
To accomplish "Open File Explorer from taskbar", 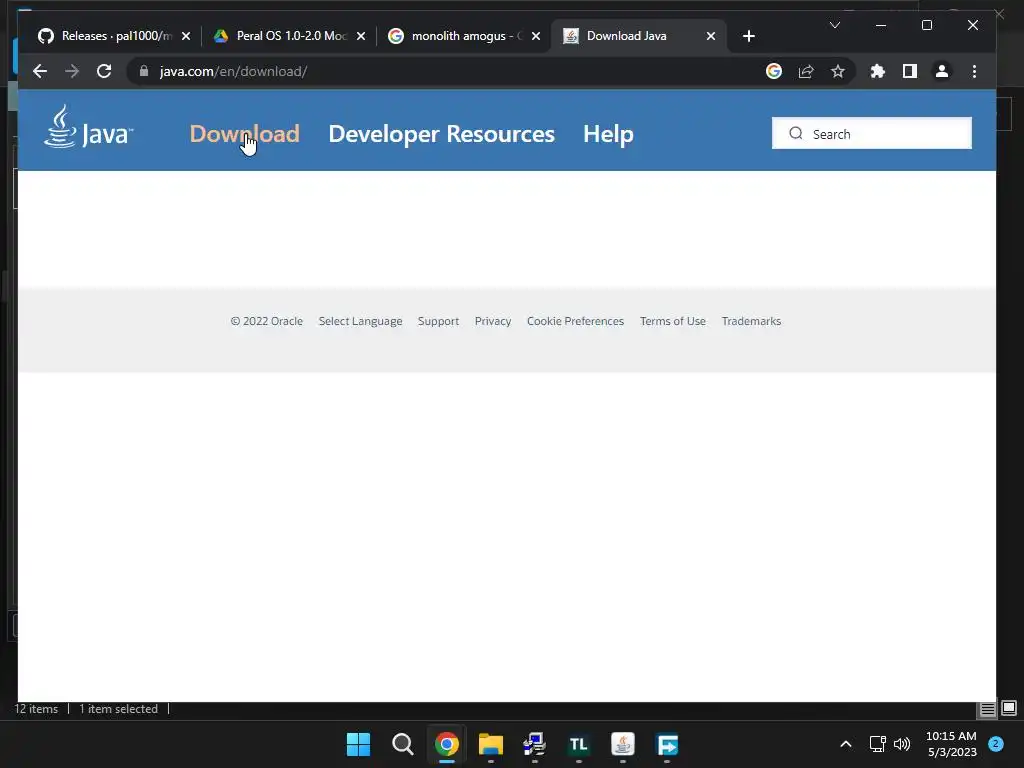I will click(x=490, y=744).
